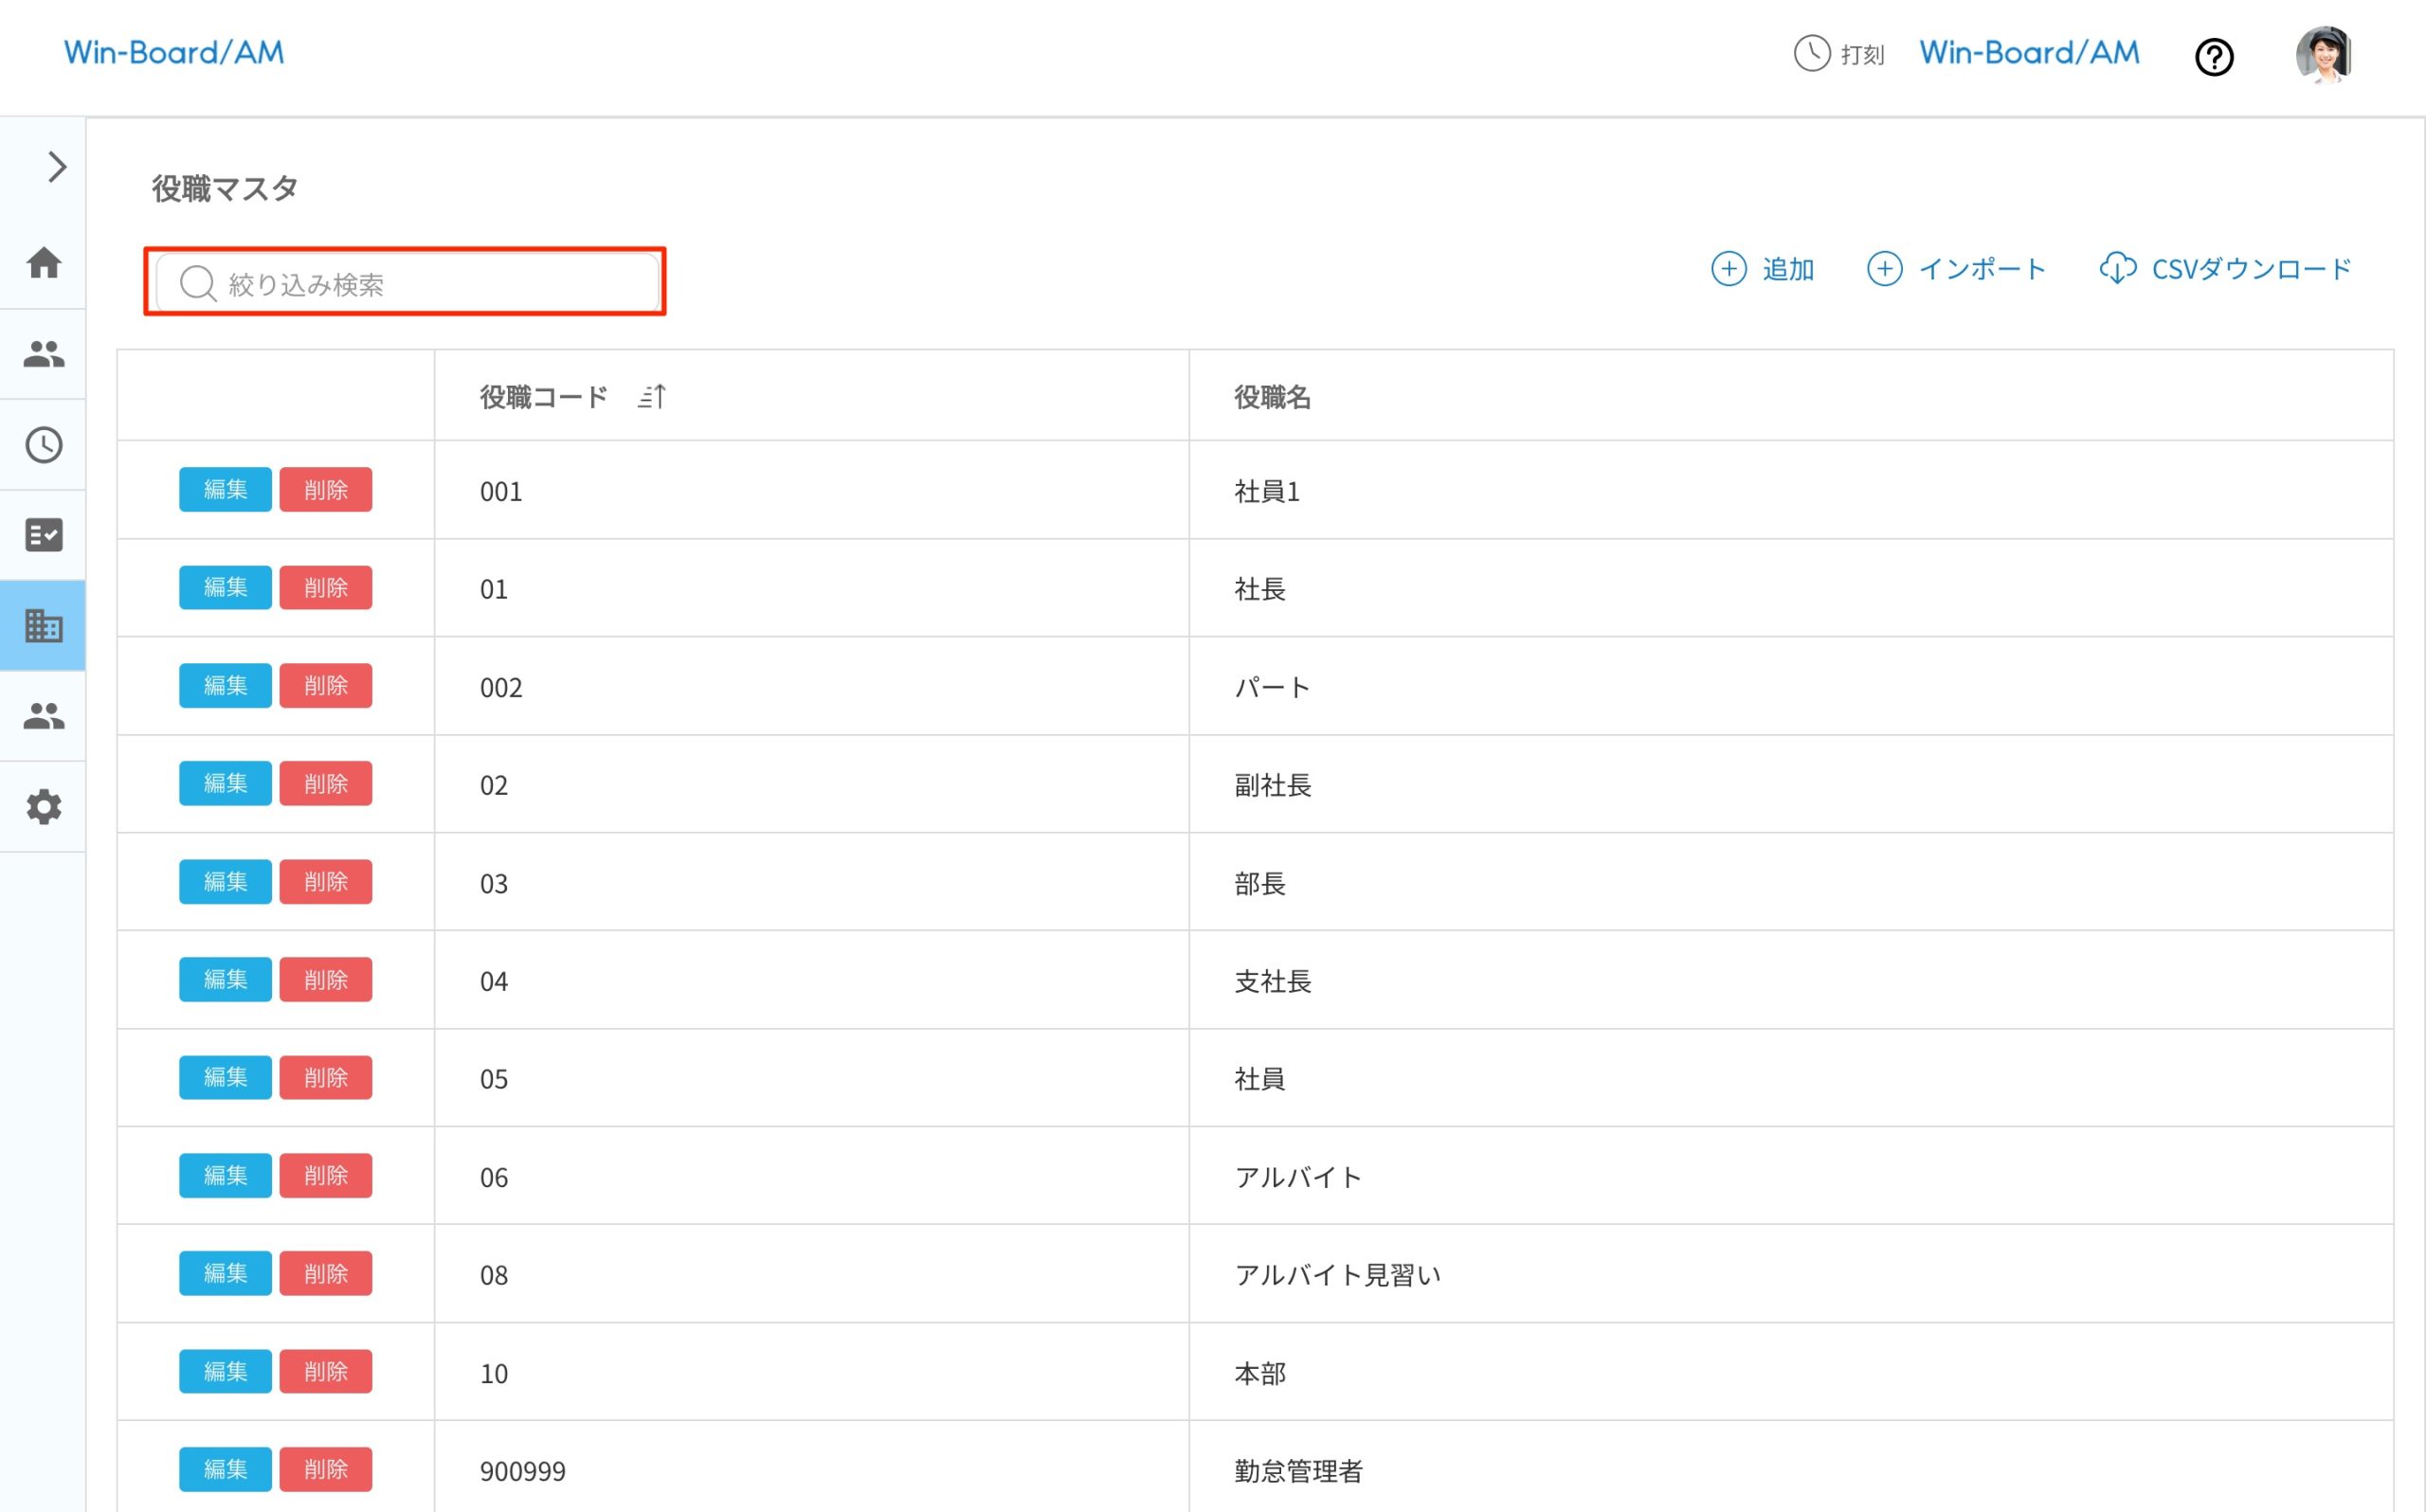Screen dimensions: 2426x1512
Task: Edit the 社長 row
Action: (225, 588)
